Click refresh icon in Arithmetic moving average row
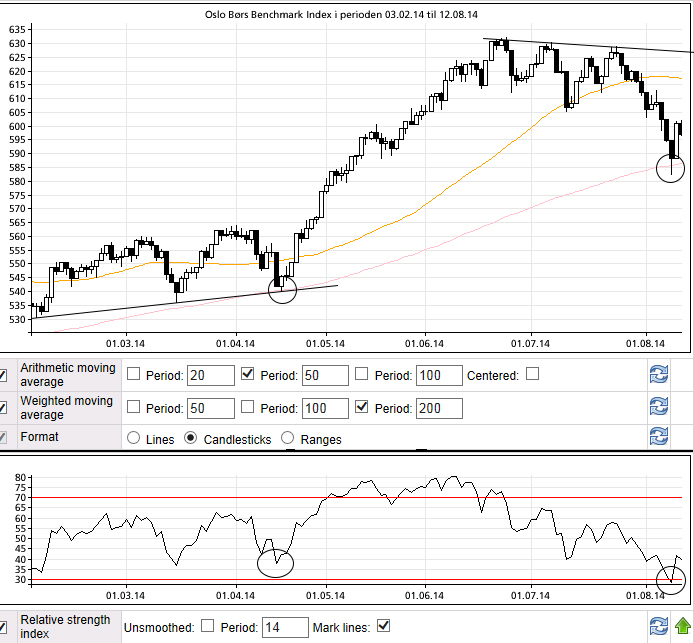The image size is (694, 643). (658, 375)
